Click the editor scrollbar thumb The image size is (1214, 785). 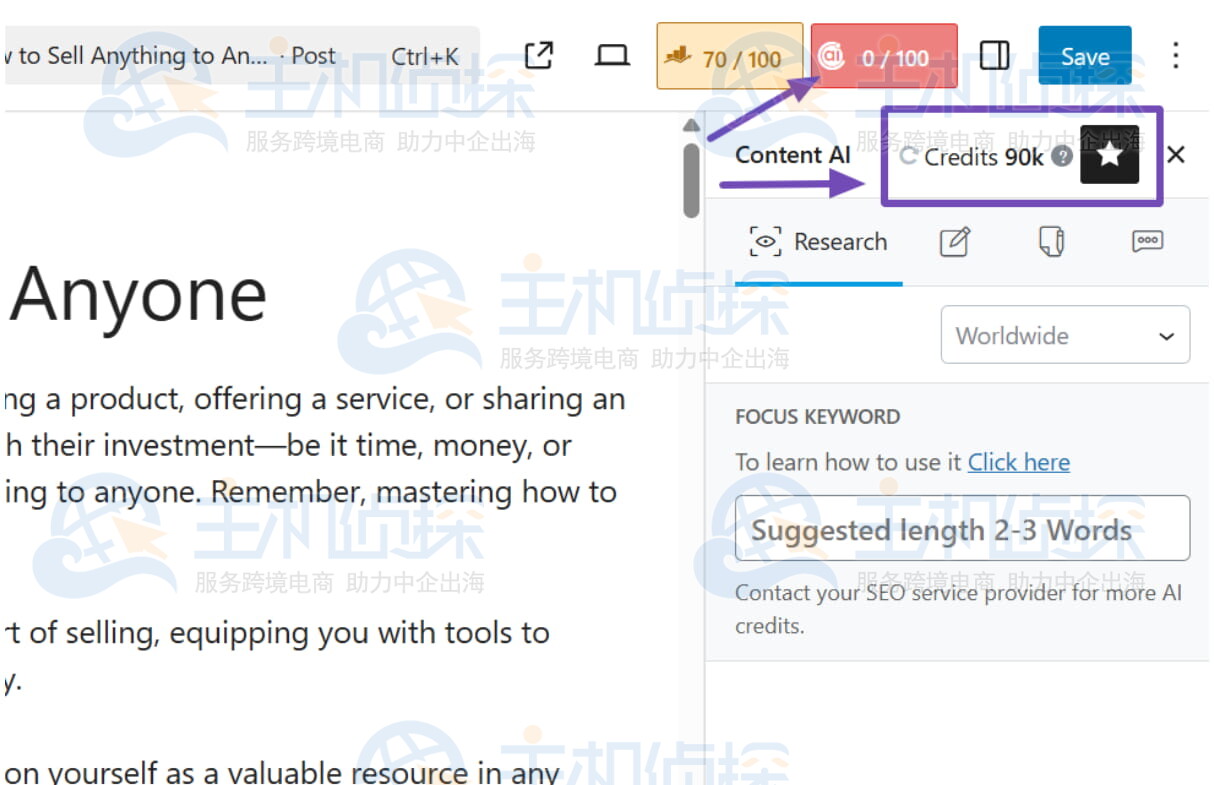coord(691,180)
